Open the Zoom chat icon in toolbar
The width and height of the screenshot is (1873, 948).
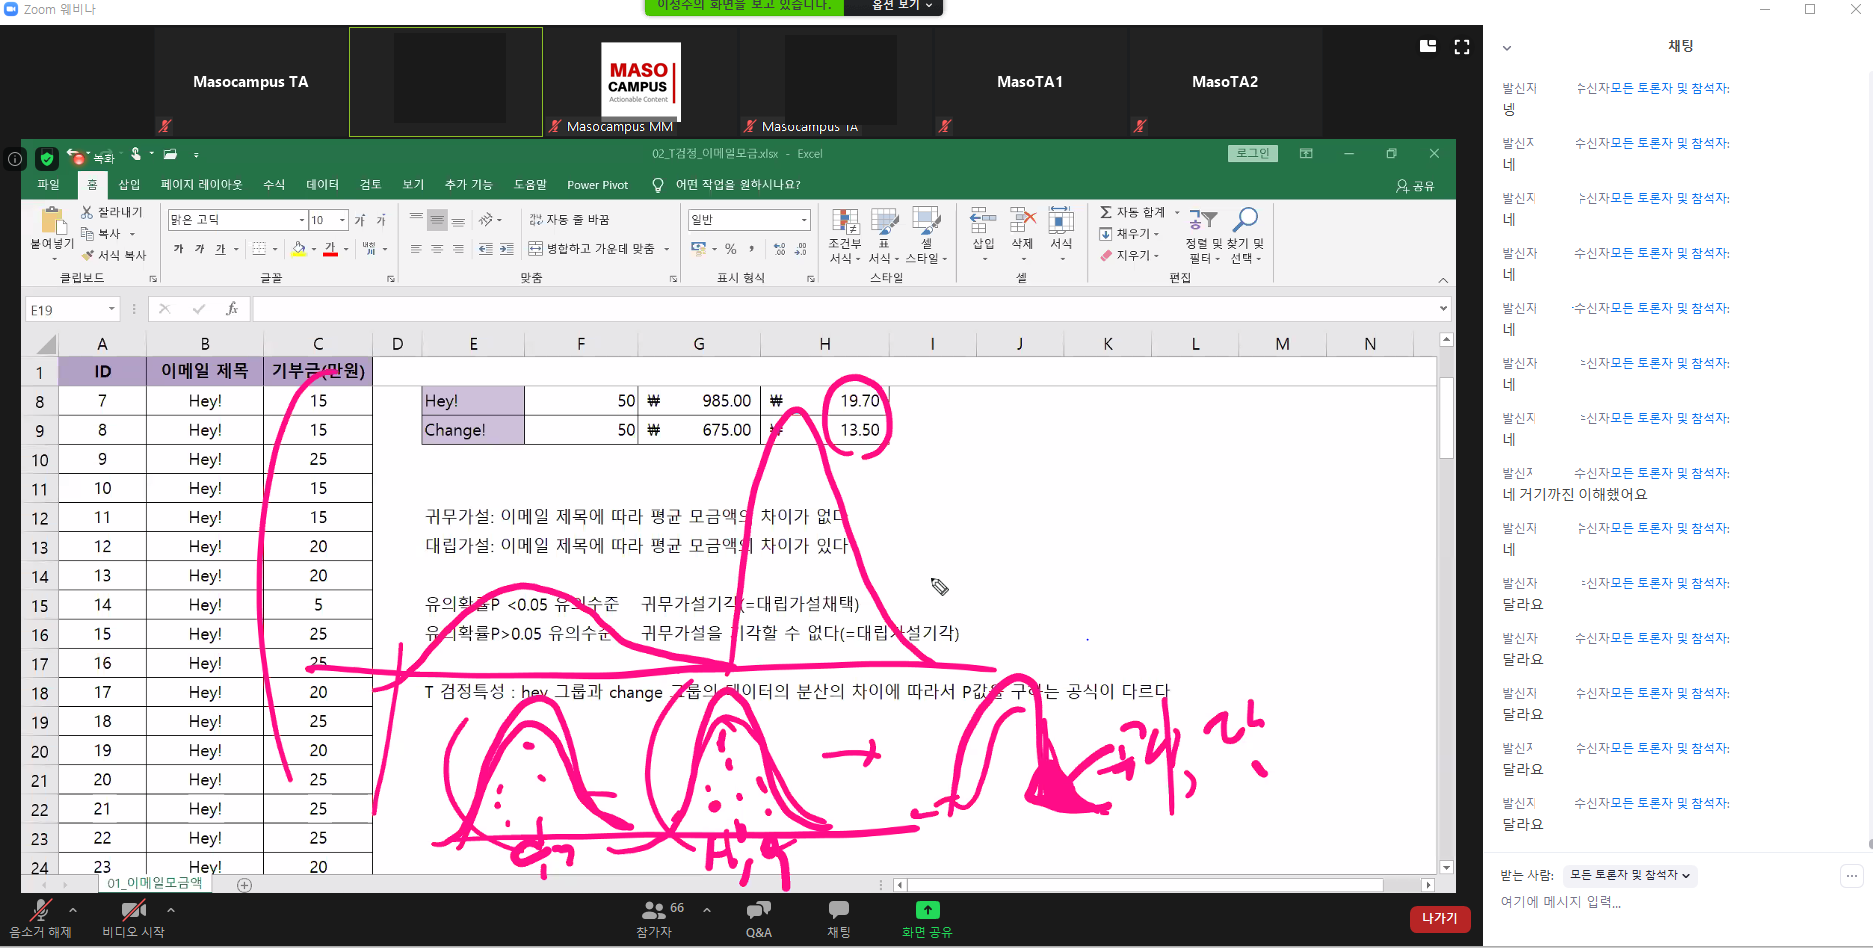point(838,909)
